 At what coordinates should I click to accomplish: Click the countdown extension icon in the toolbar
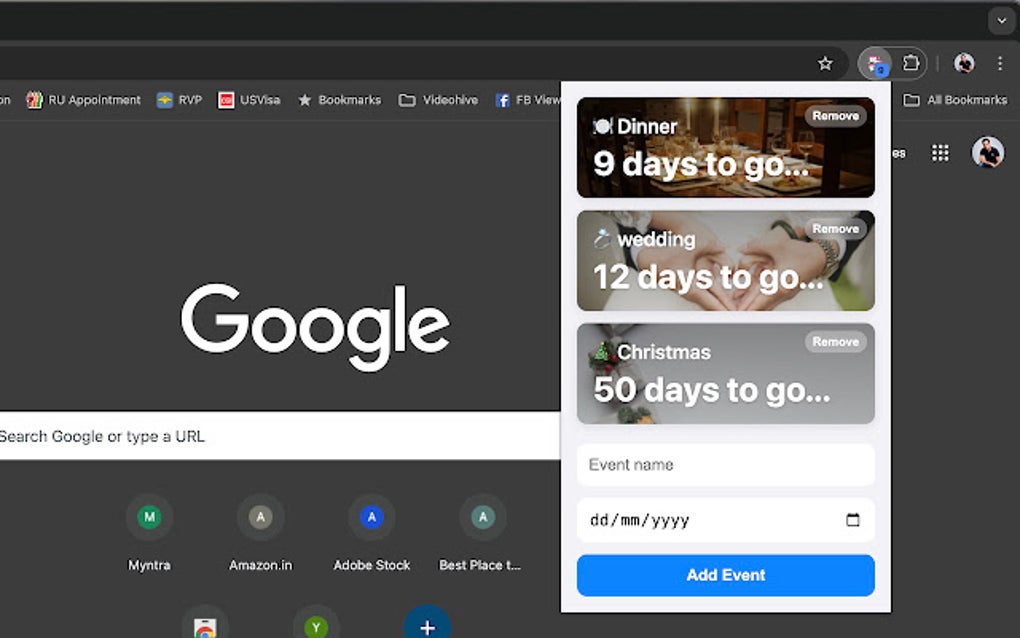pyautogui.click(x=875, y=63)
